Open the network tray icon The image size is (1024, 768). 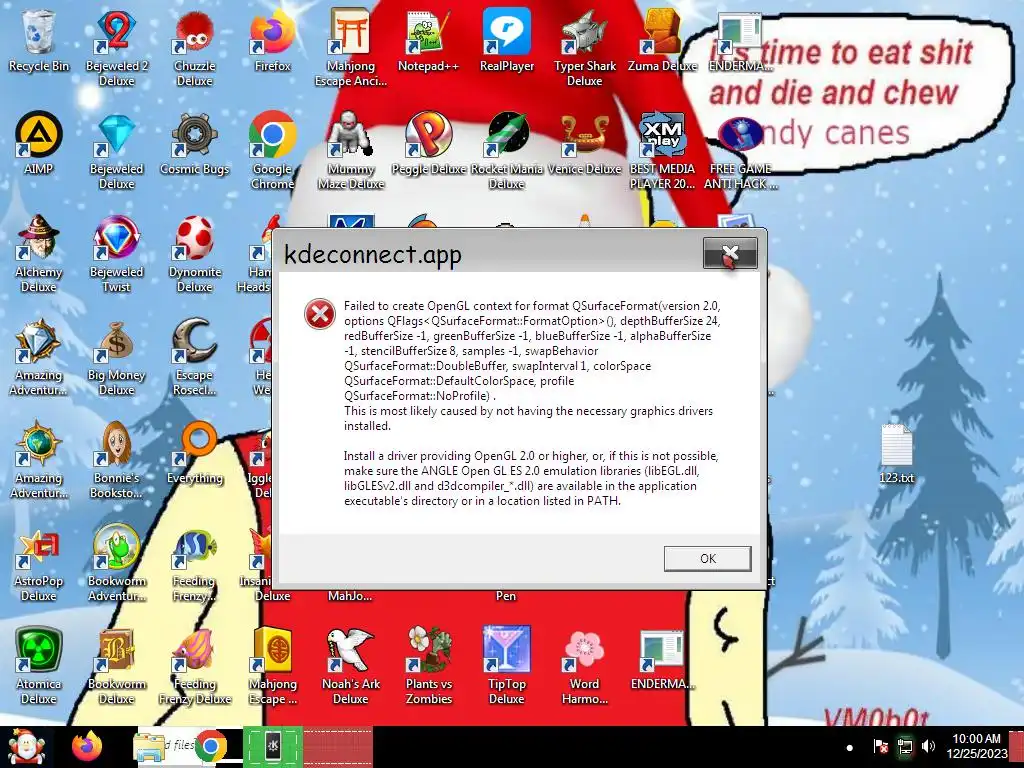coord(905,746)
